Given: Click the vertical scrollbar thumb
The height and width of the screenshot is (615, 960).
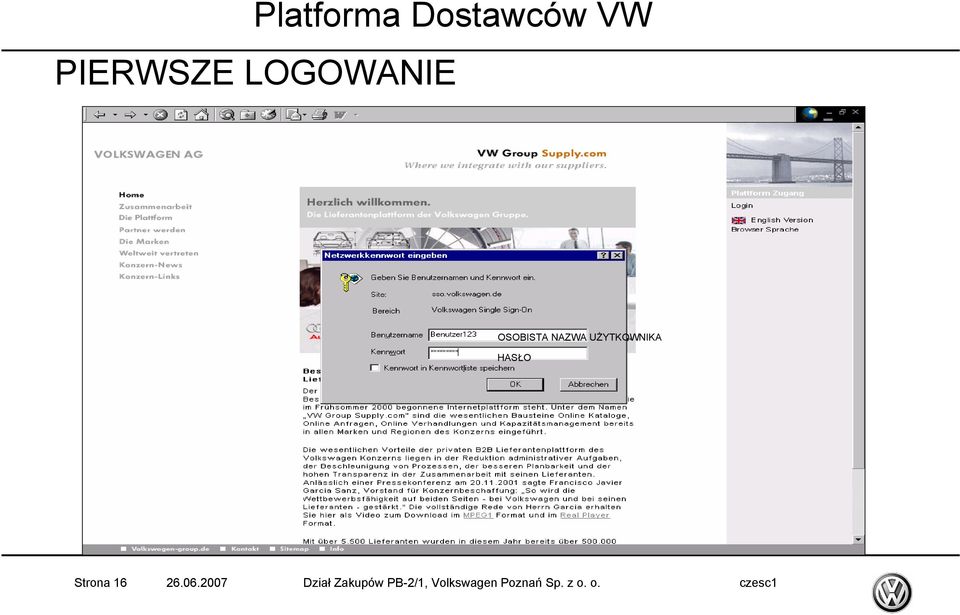Looking at the screenshot, I should click(x=858, y=300).
